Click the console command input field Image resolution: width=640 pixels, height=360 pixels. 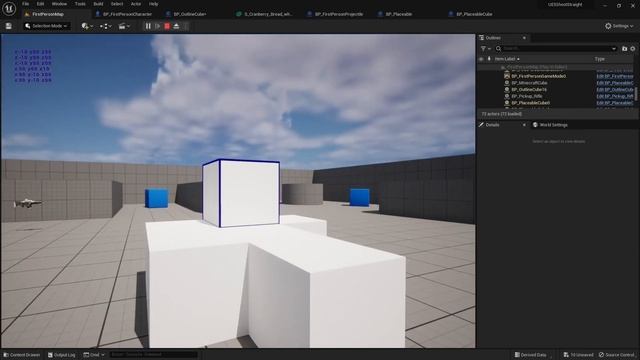pos(153,355)
